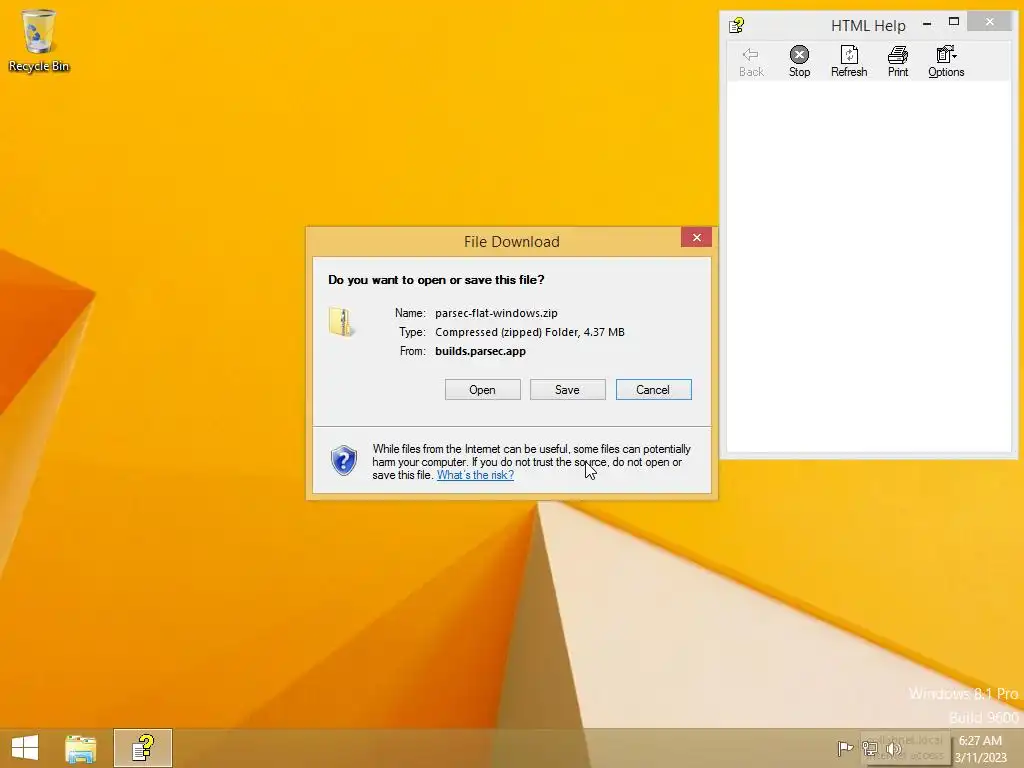Click the type text Compressed (zipped) Folder
Viewport: 1024px width, 768px height.
507,332
